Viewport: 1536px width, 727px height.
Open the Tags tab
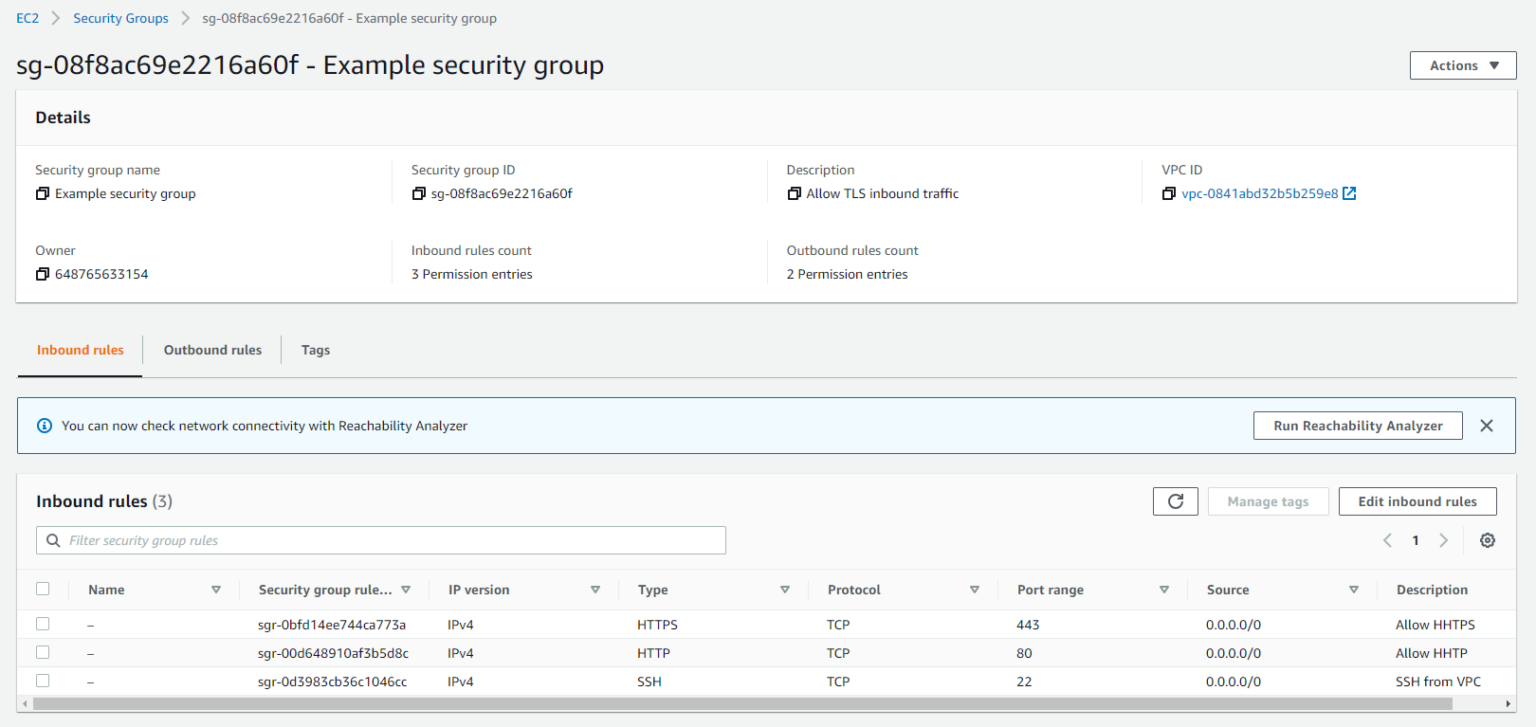click(315, 349)
